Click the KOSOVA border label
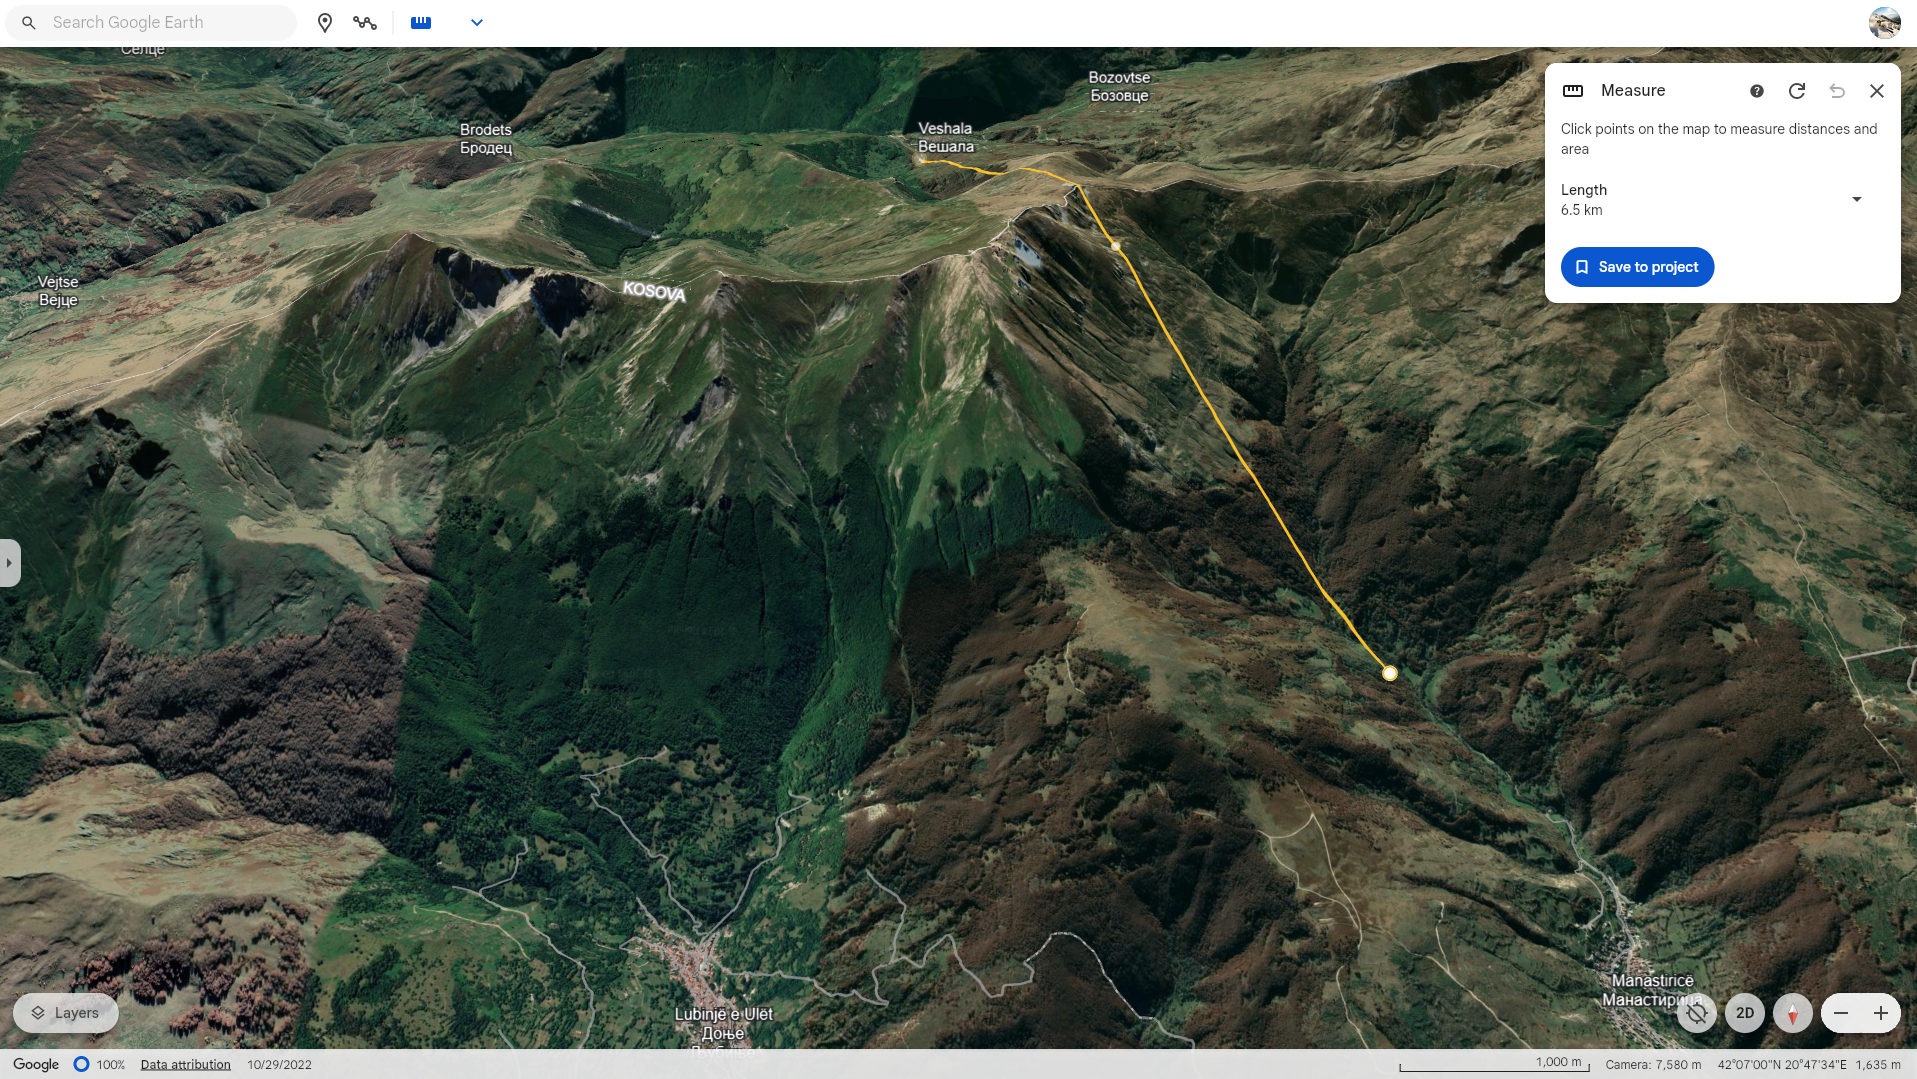This screenshot has width=1917, height=1079. pos(654,291)
